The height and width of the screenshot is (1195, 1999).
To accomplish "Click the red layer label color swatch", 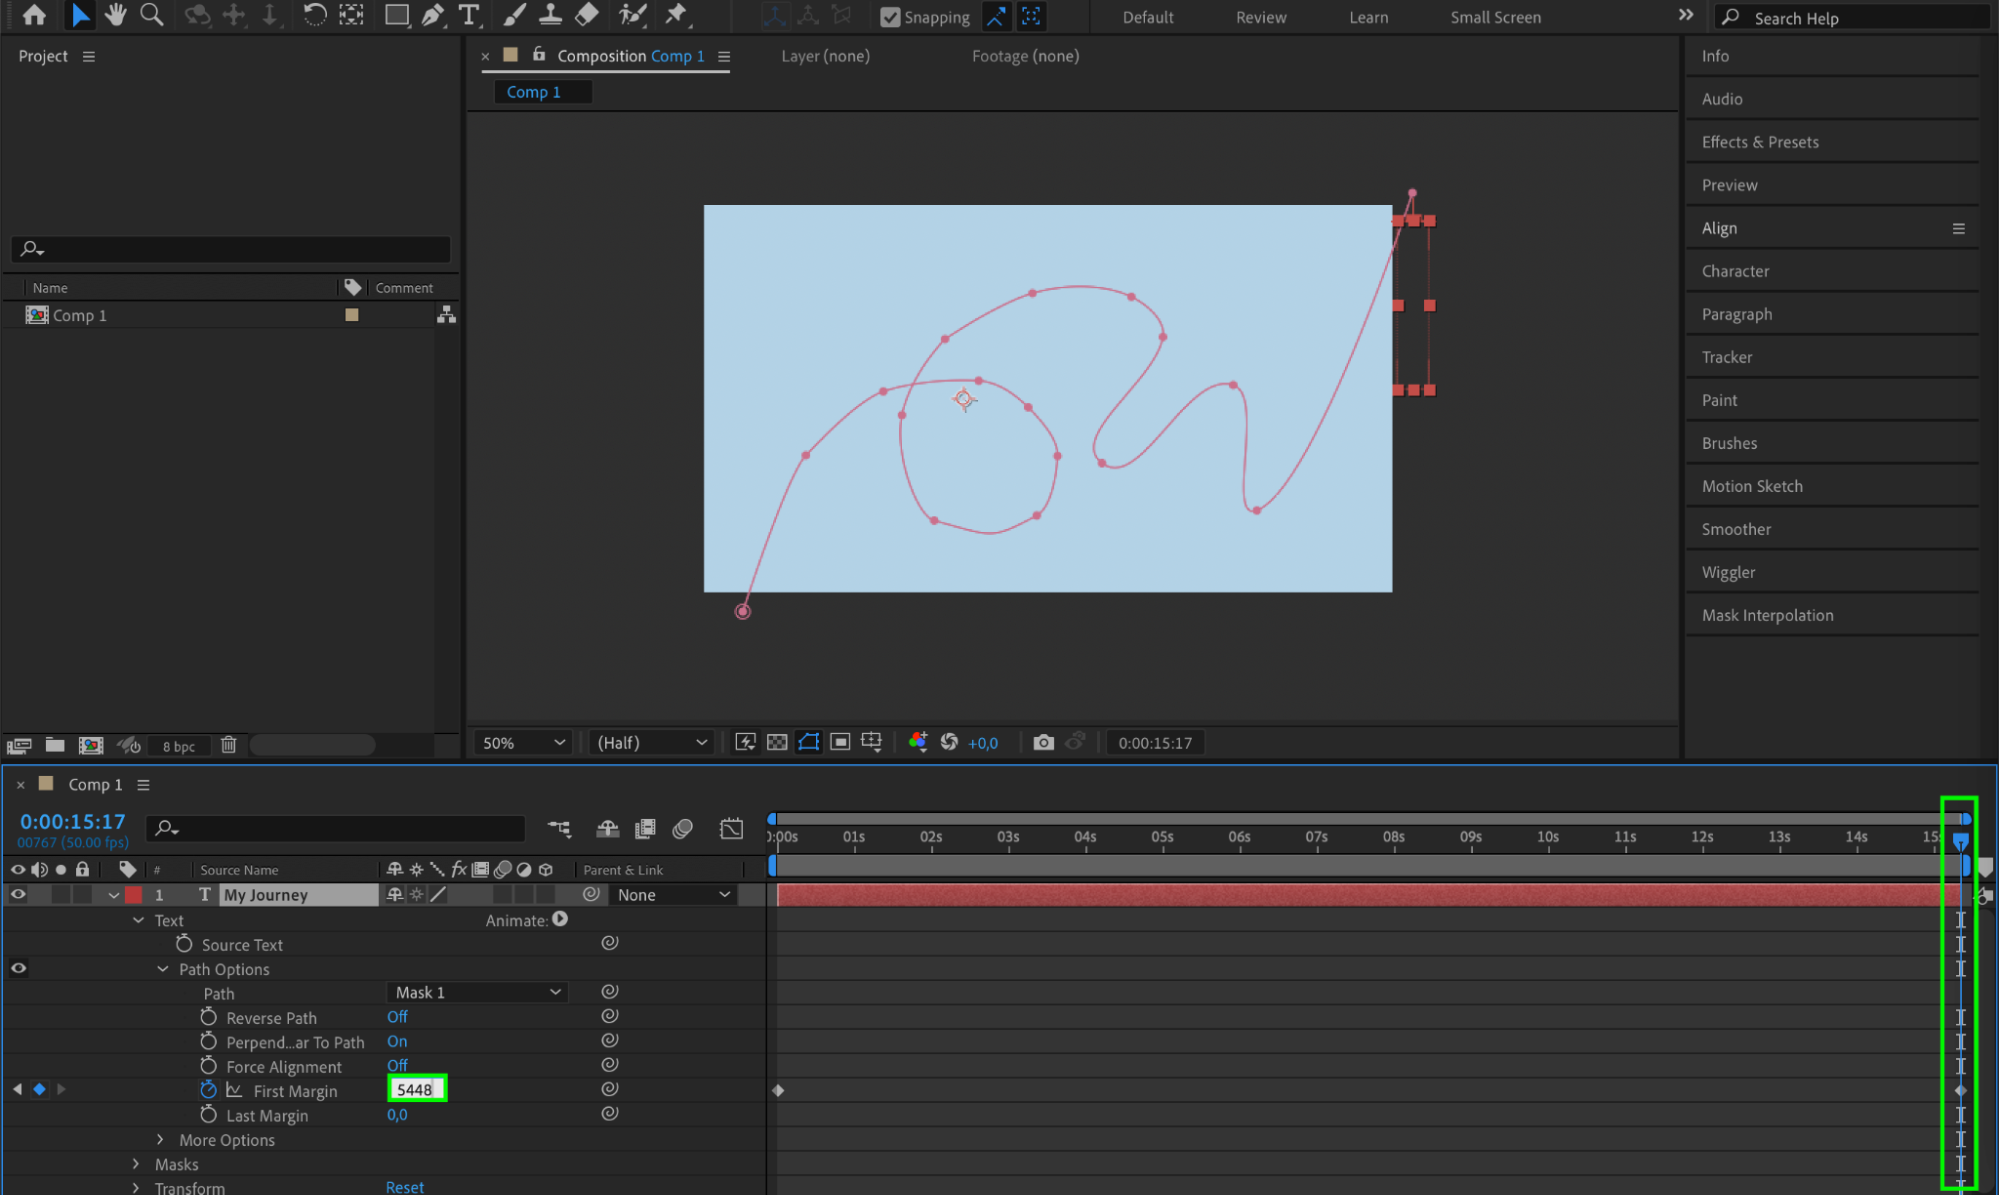I will [x=134, y=895].
